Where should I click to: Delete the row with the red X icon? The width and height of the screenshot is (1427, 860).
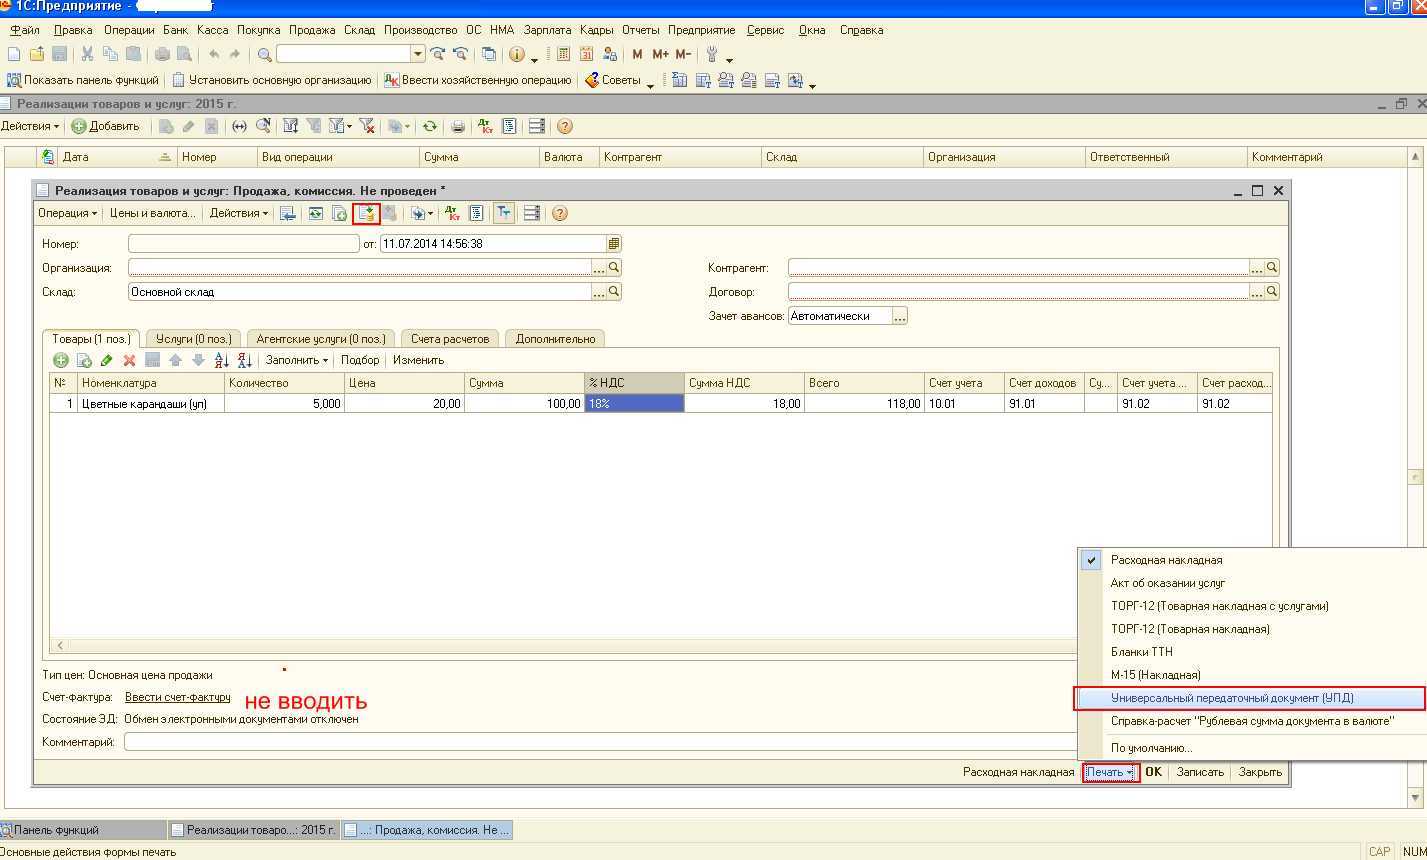(x=129, y=360)
